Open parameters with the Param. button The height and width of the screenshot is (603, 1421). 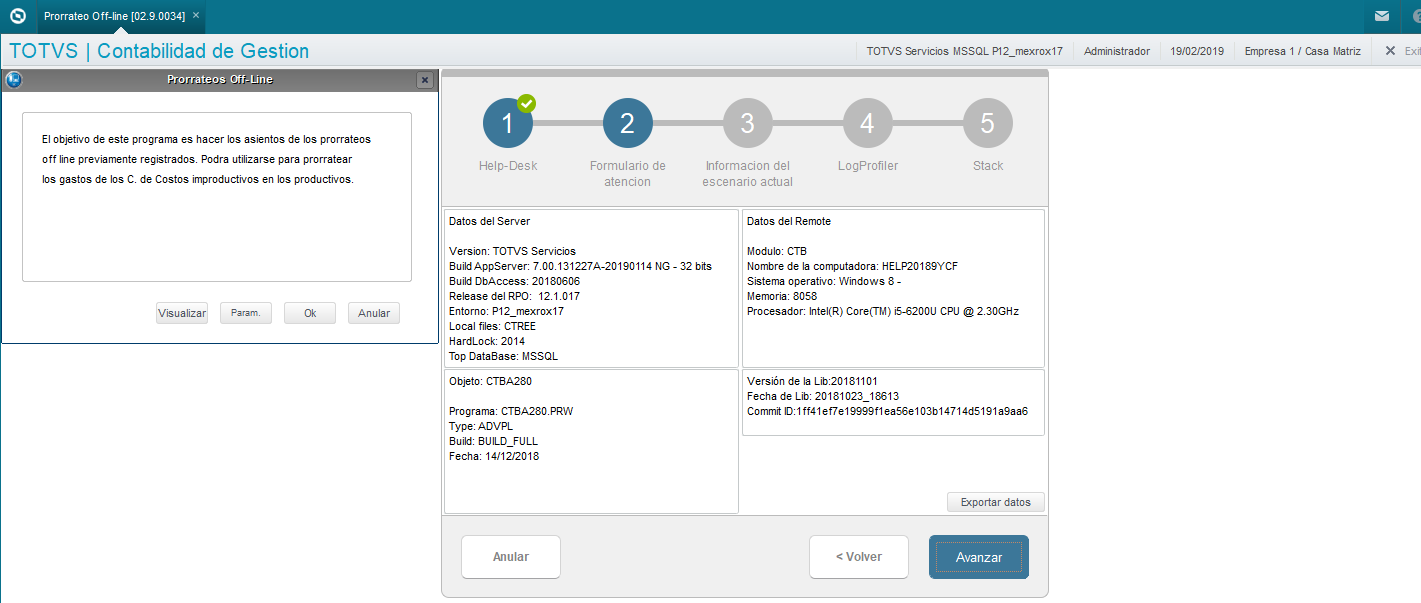point(246,313)
